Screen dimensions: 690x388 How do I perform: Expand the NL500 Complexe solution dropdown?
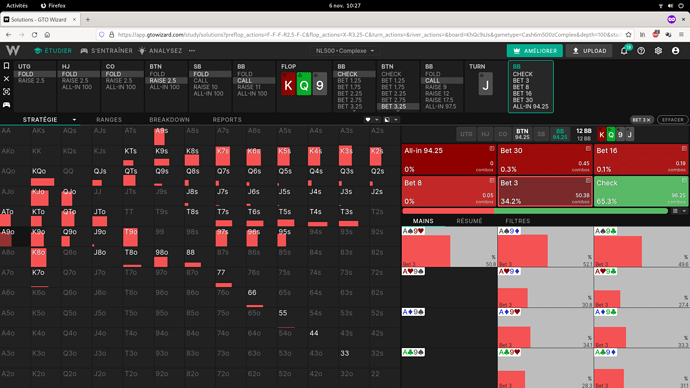tap(345, 51)
